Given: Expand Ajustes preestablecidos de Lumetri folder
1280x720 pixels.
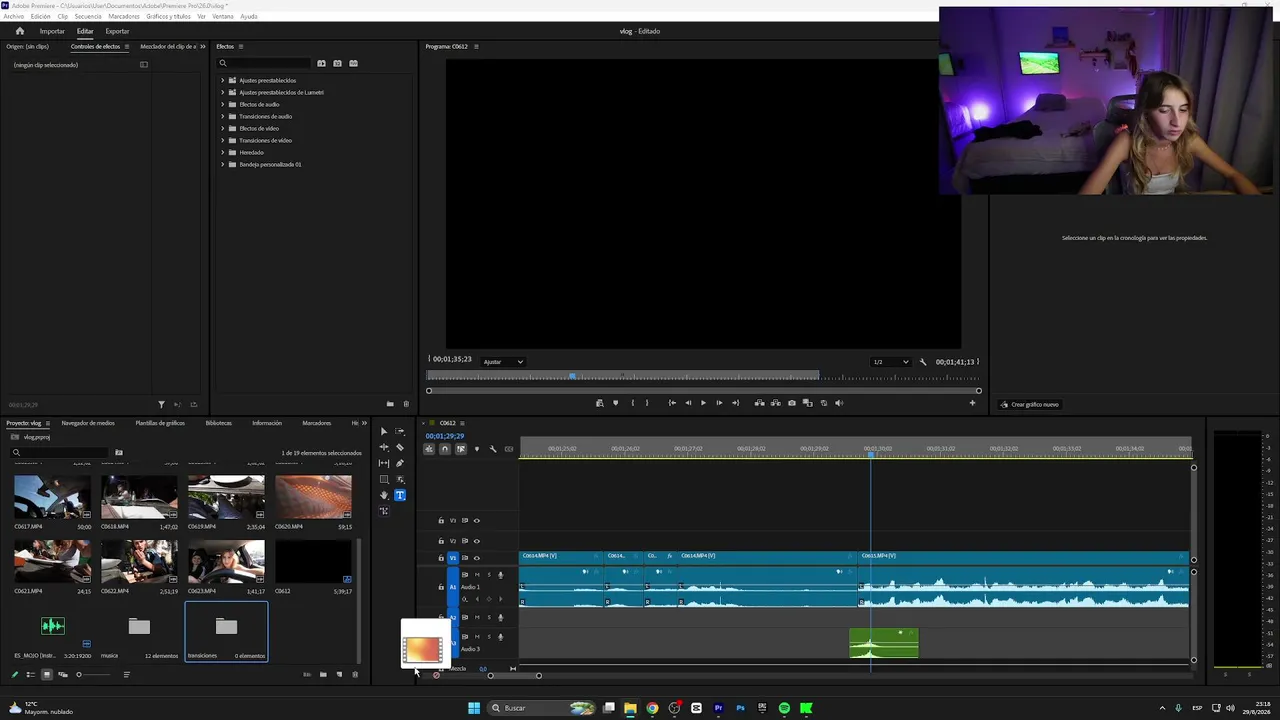Looking at the screenshot, I should tap(222, 92).
